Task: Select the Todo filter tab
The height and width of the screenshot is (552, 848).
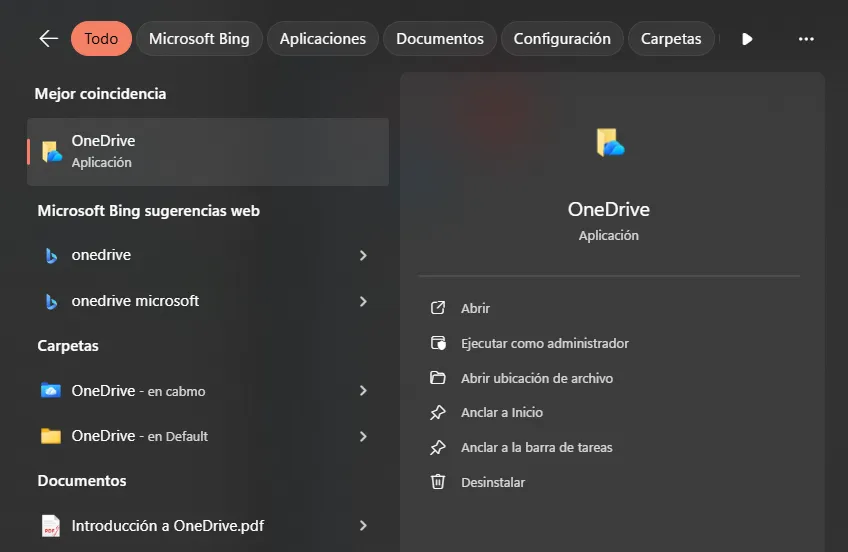Action: click(101, 38)
